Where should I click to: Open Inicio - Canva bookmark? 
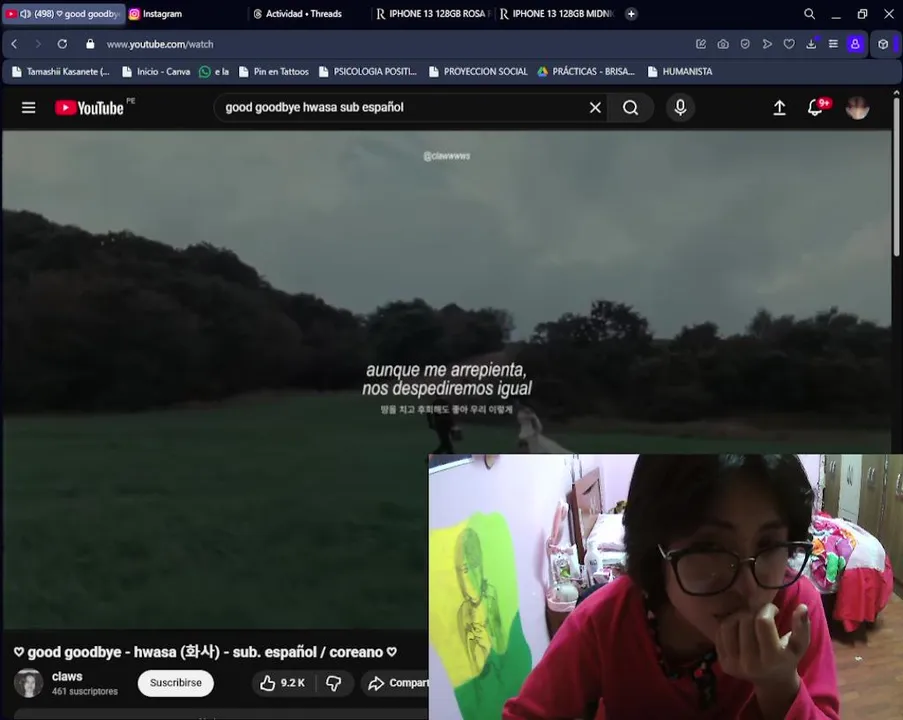(x=157, y=71)
